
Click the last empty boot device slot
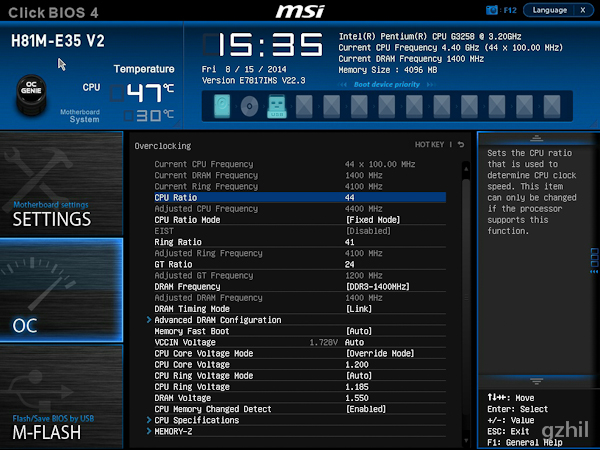pyautogui.click(x=552, y=106)
